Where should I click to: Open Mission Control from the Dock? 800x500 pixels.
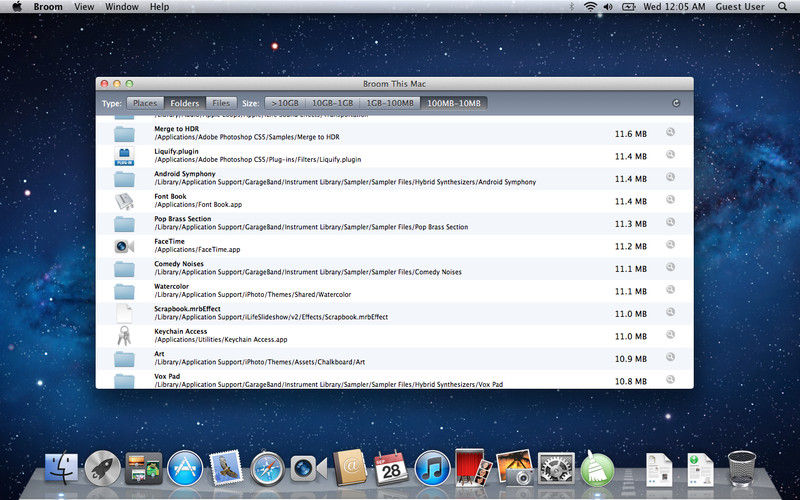point(144,468)
